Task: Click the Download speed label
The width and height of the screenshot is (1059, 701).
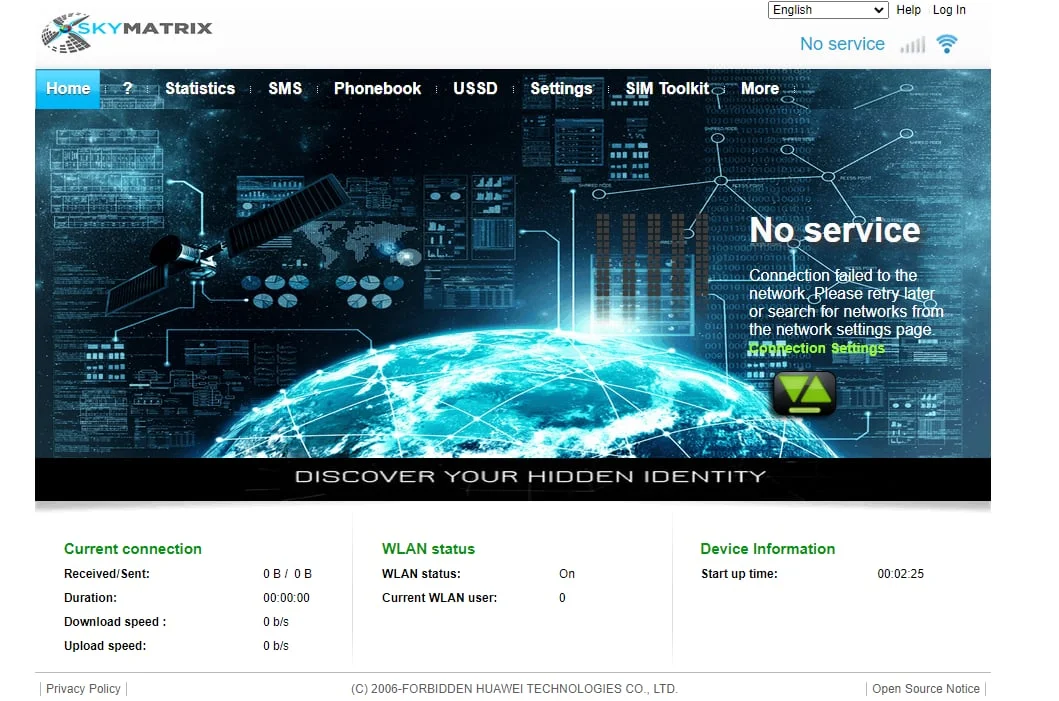Action: [115, 622]
